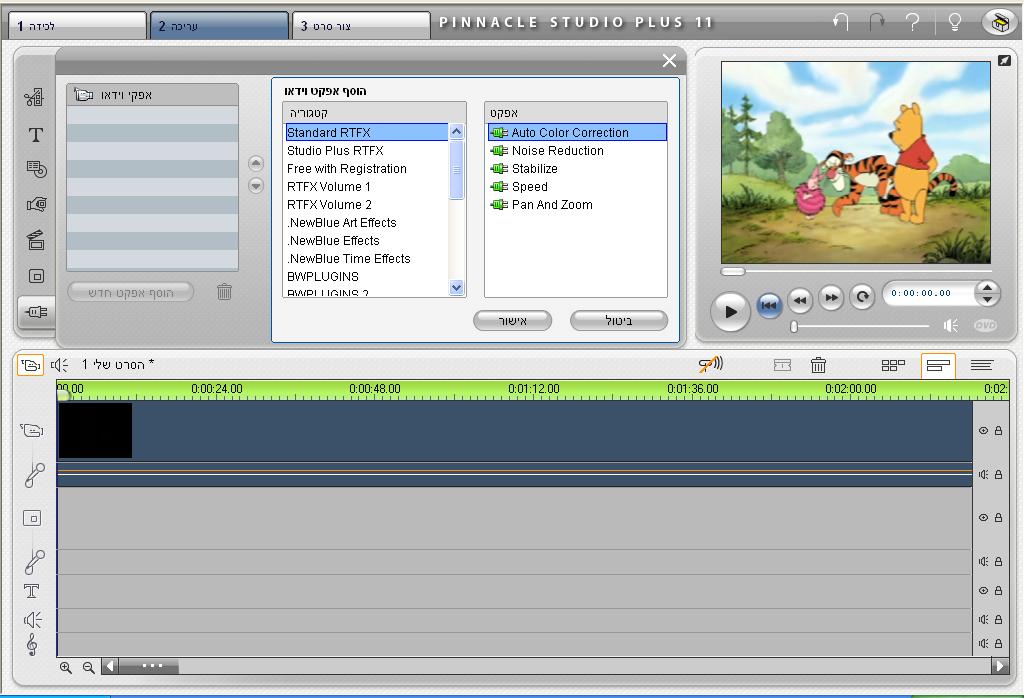The image size is (1024, 698).
Task: Click the overlay track icon on the timeline
Action: pos(32,518)
